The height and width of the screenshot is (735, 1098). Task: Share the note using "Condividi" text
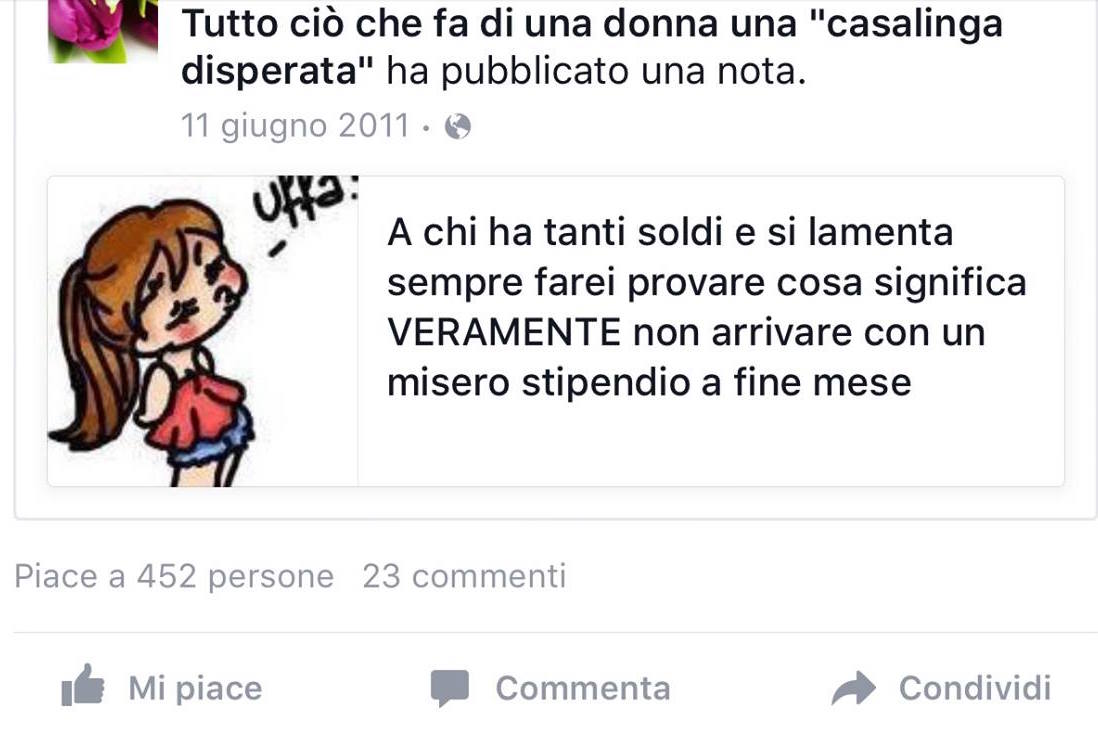pyautogui.click(x=975, y=688)
